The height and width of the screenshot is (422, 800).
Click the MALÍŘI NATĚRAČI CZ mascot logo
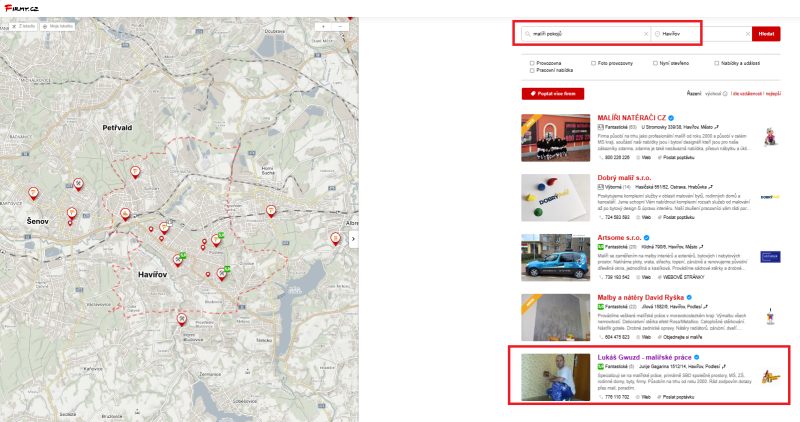[770, 137]
